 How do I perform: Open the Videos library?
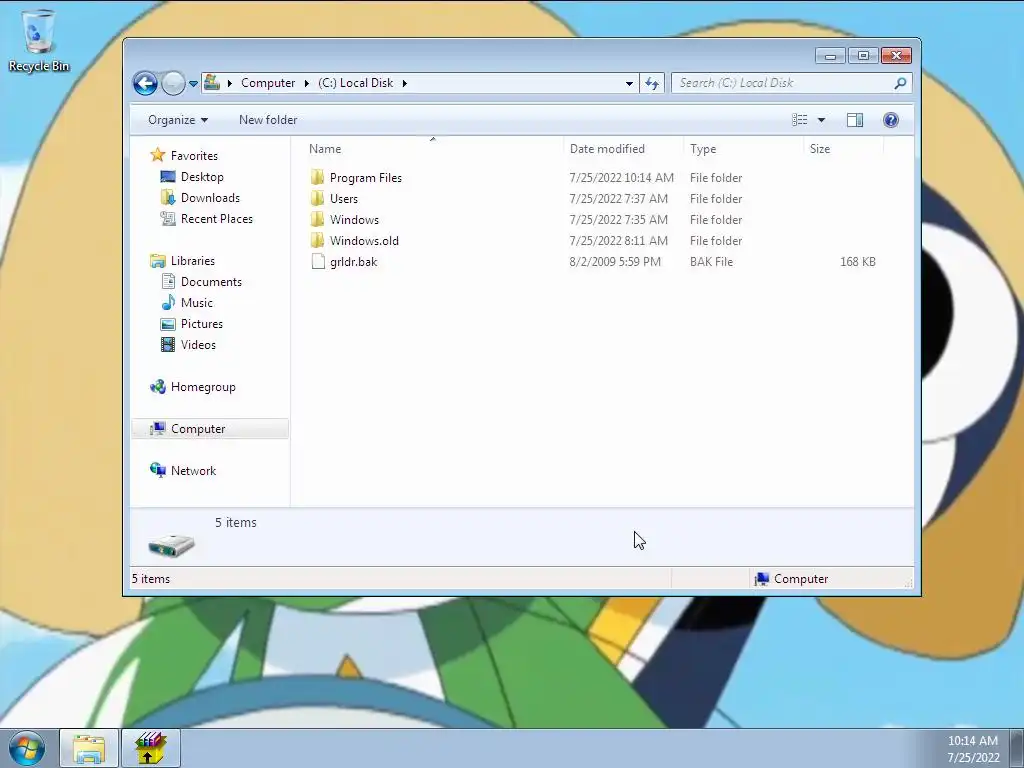coord(198,344)
